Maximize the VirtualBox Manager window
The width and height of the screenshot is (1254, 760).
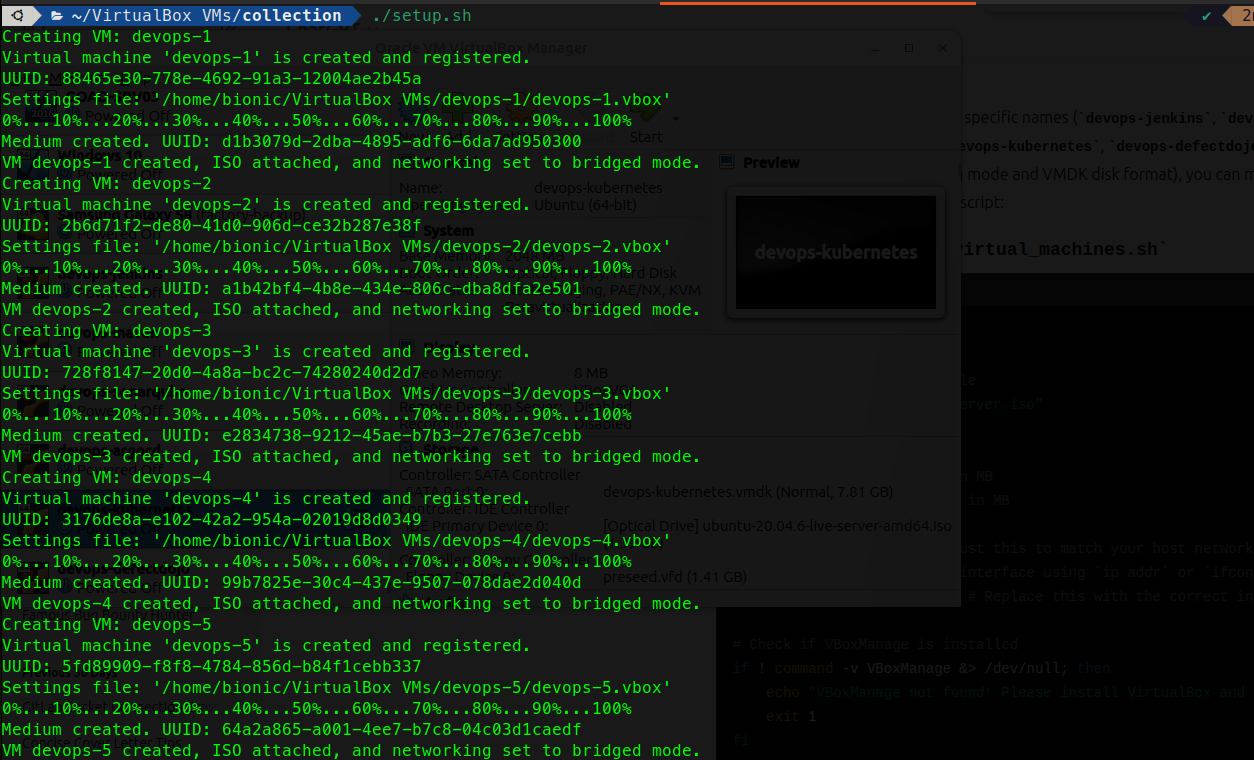coord(909,48)
